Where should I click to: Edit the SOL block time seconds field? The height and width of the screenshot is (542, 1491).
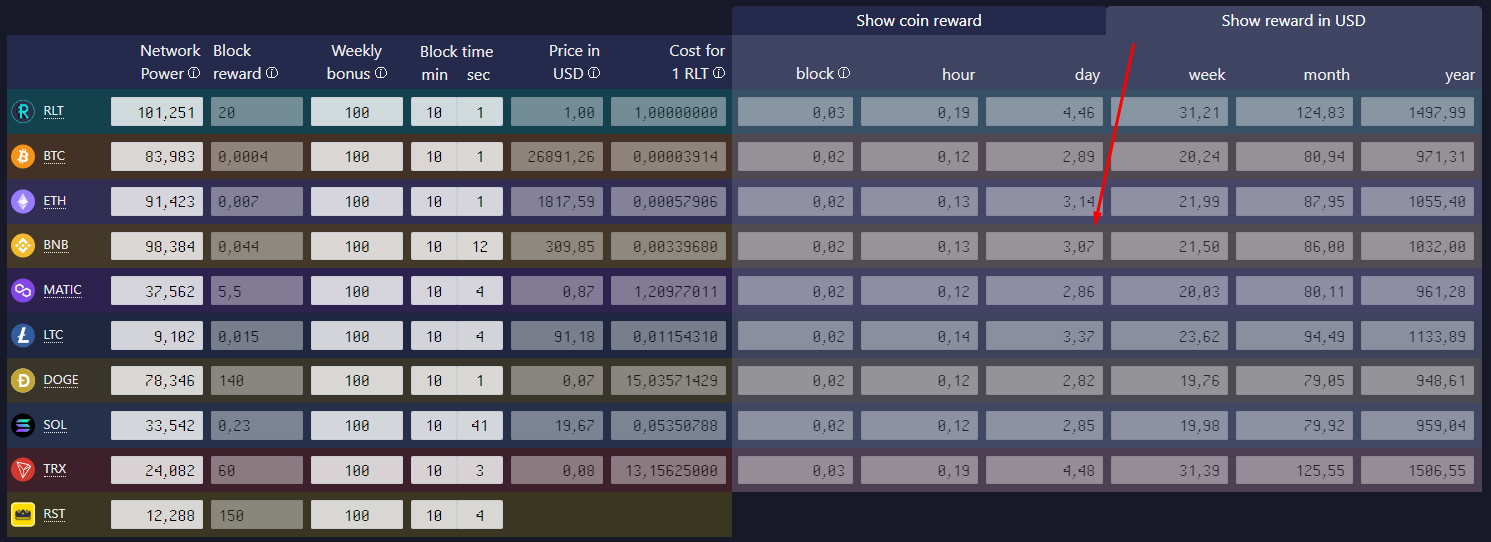tap(480, 425)
